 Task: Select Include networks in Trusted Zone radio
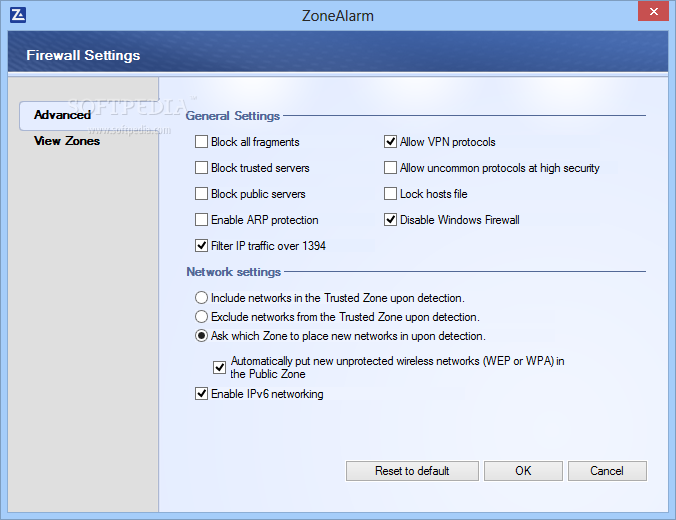click(x=202, y=298)
